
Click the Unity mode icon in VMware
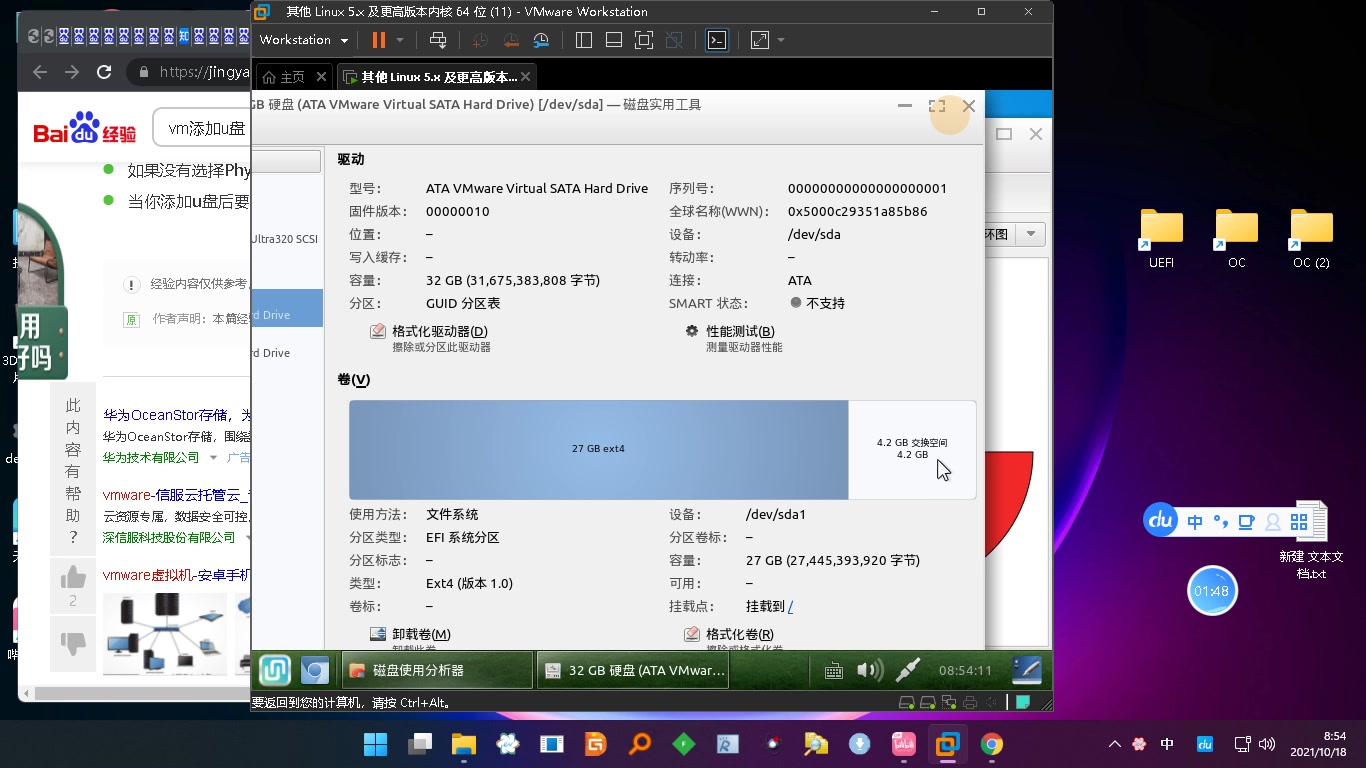pyautogui.click(x=674, y=40)
